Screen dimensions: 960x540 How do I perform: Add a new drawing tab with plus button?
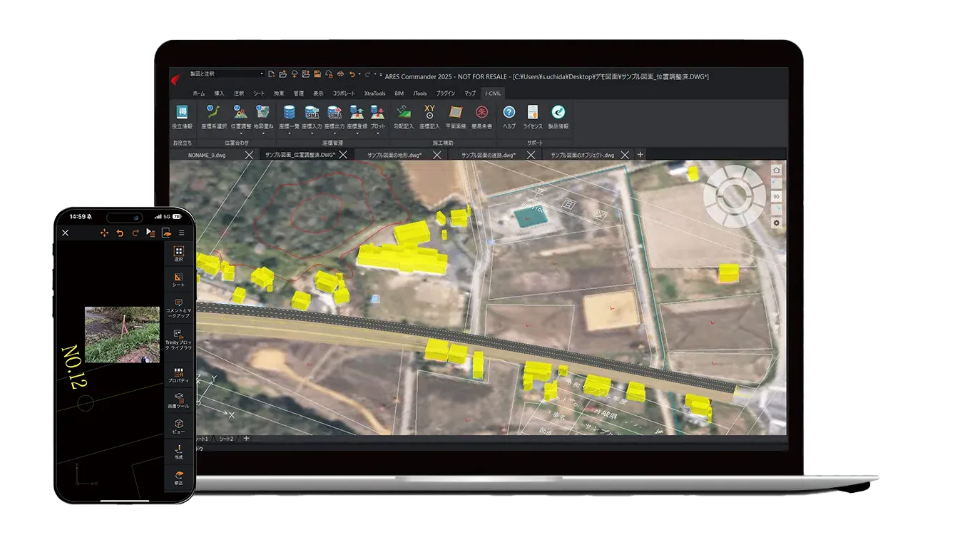tap(640, 154)
